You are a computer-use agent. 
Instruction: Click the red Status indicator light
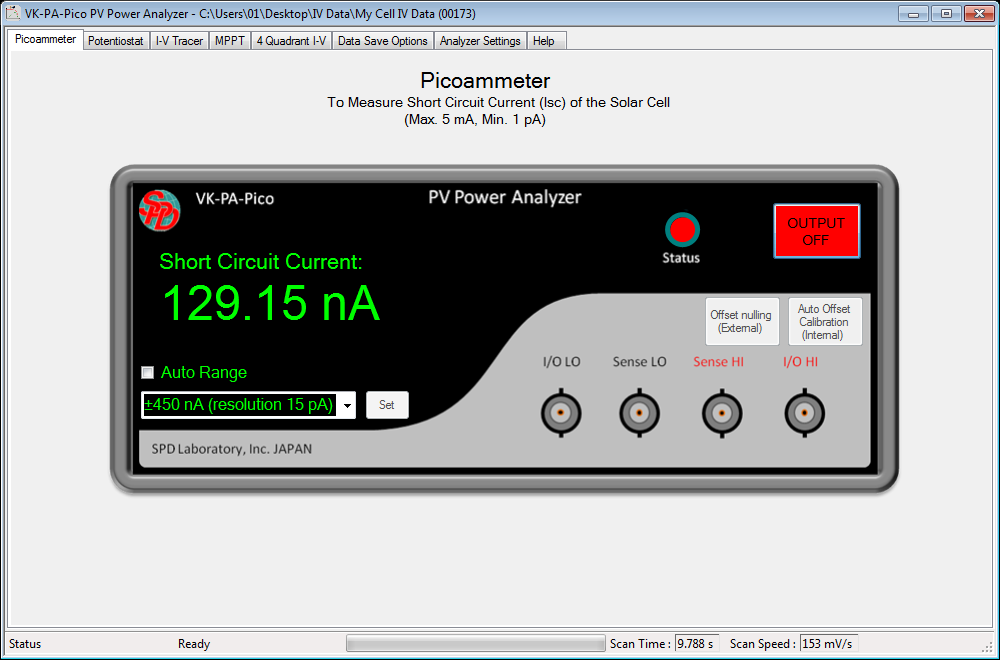click(682, 230)
